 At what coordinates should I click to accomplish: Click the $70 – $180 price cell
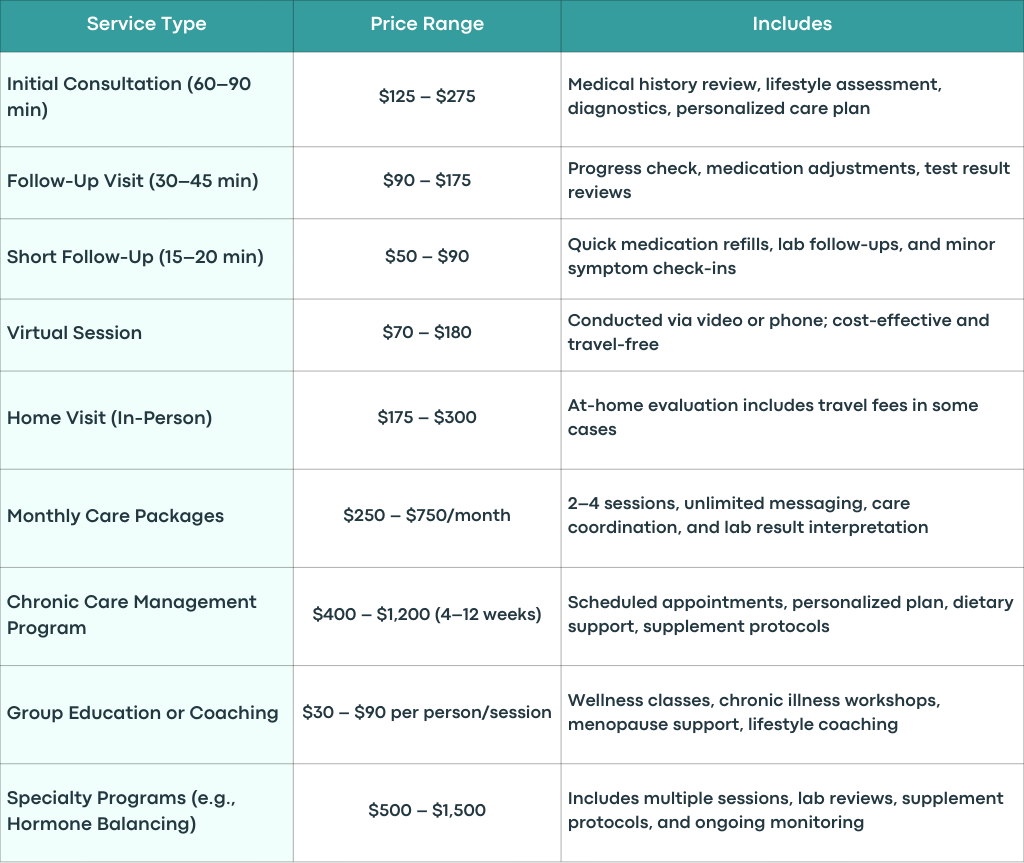click(427, 335)
